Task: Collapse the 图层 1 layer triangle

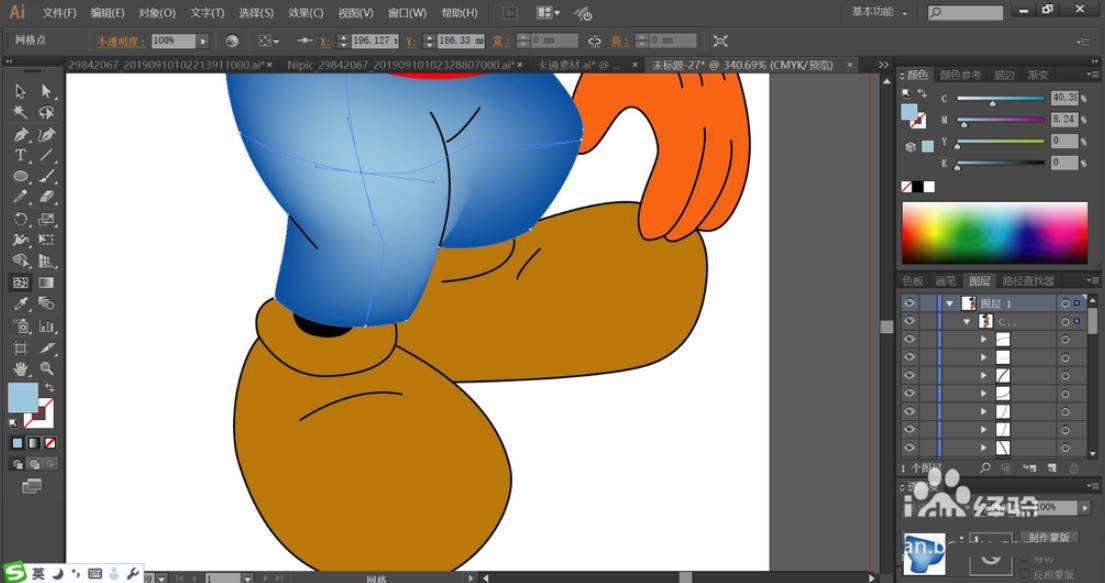Action: coord(950,303)
